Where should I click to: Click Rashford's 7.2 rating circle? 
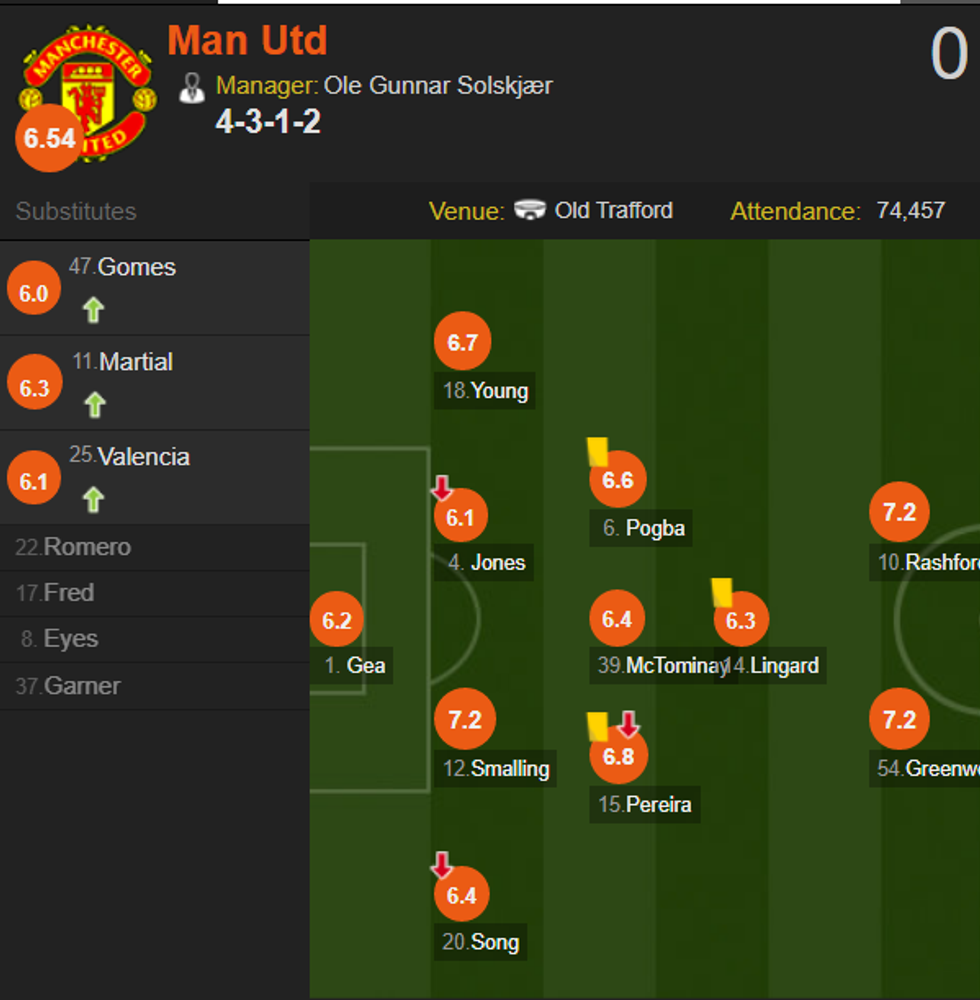[x=899, y=512]
